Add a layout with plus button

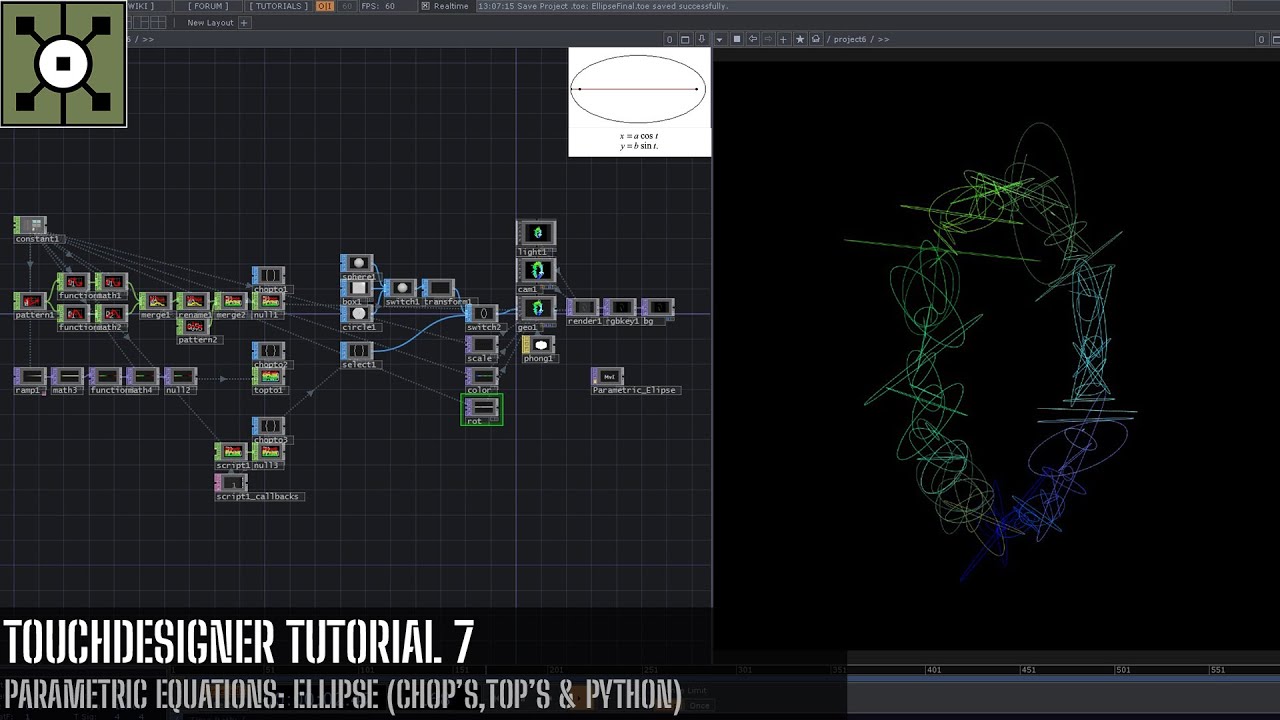[x=243, y=22]
